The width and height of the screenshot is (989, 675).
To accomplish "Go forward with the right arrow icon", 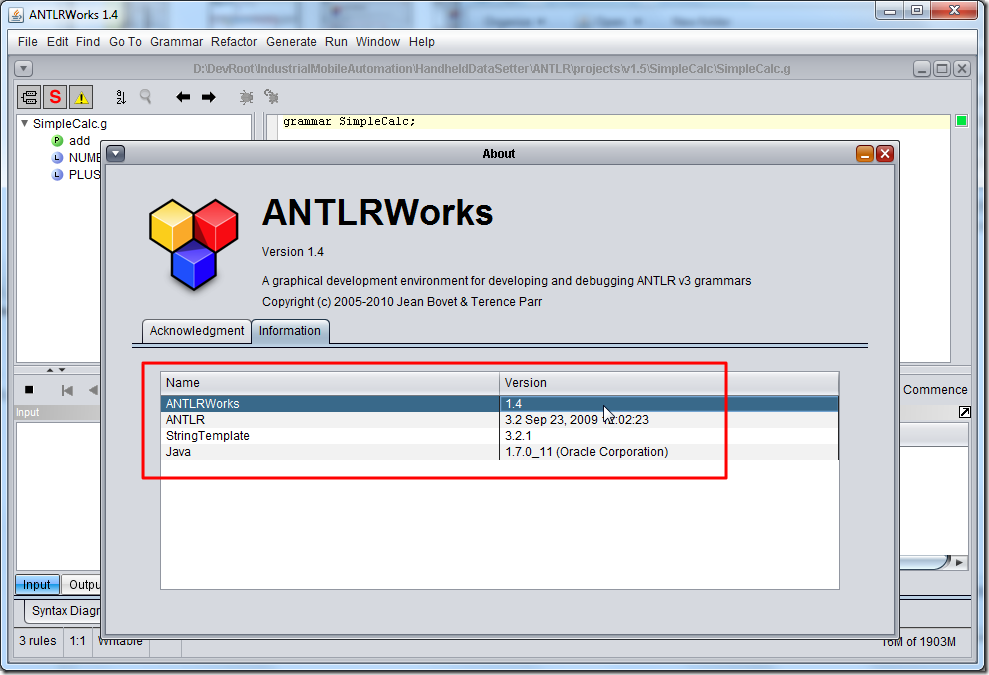I will pyautogui.click(x=209, y=97).
